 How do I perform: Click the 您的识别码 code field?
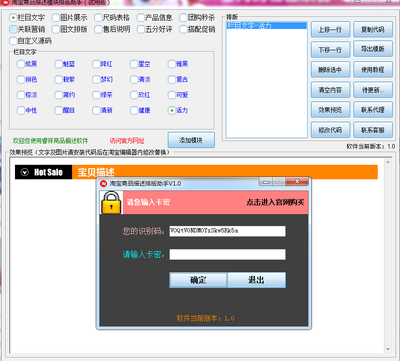tap(227, 231)
